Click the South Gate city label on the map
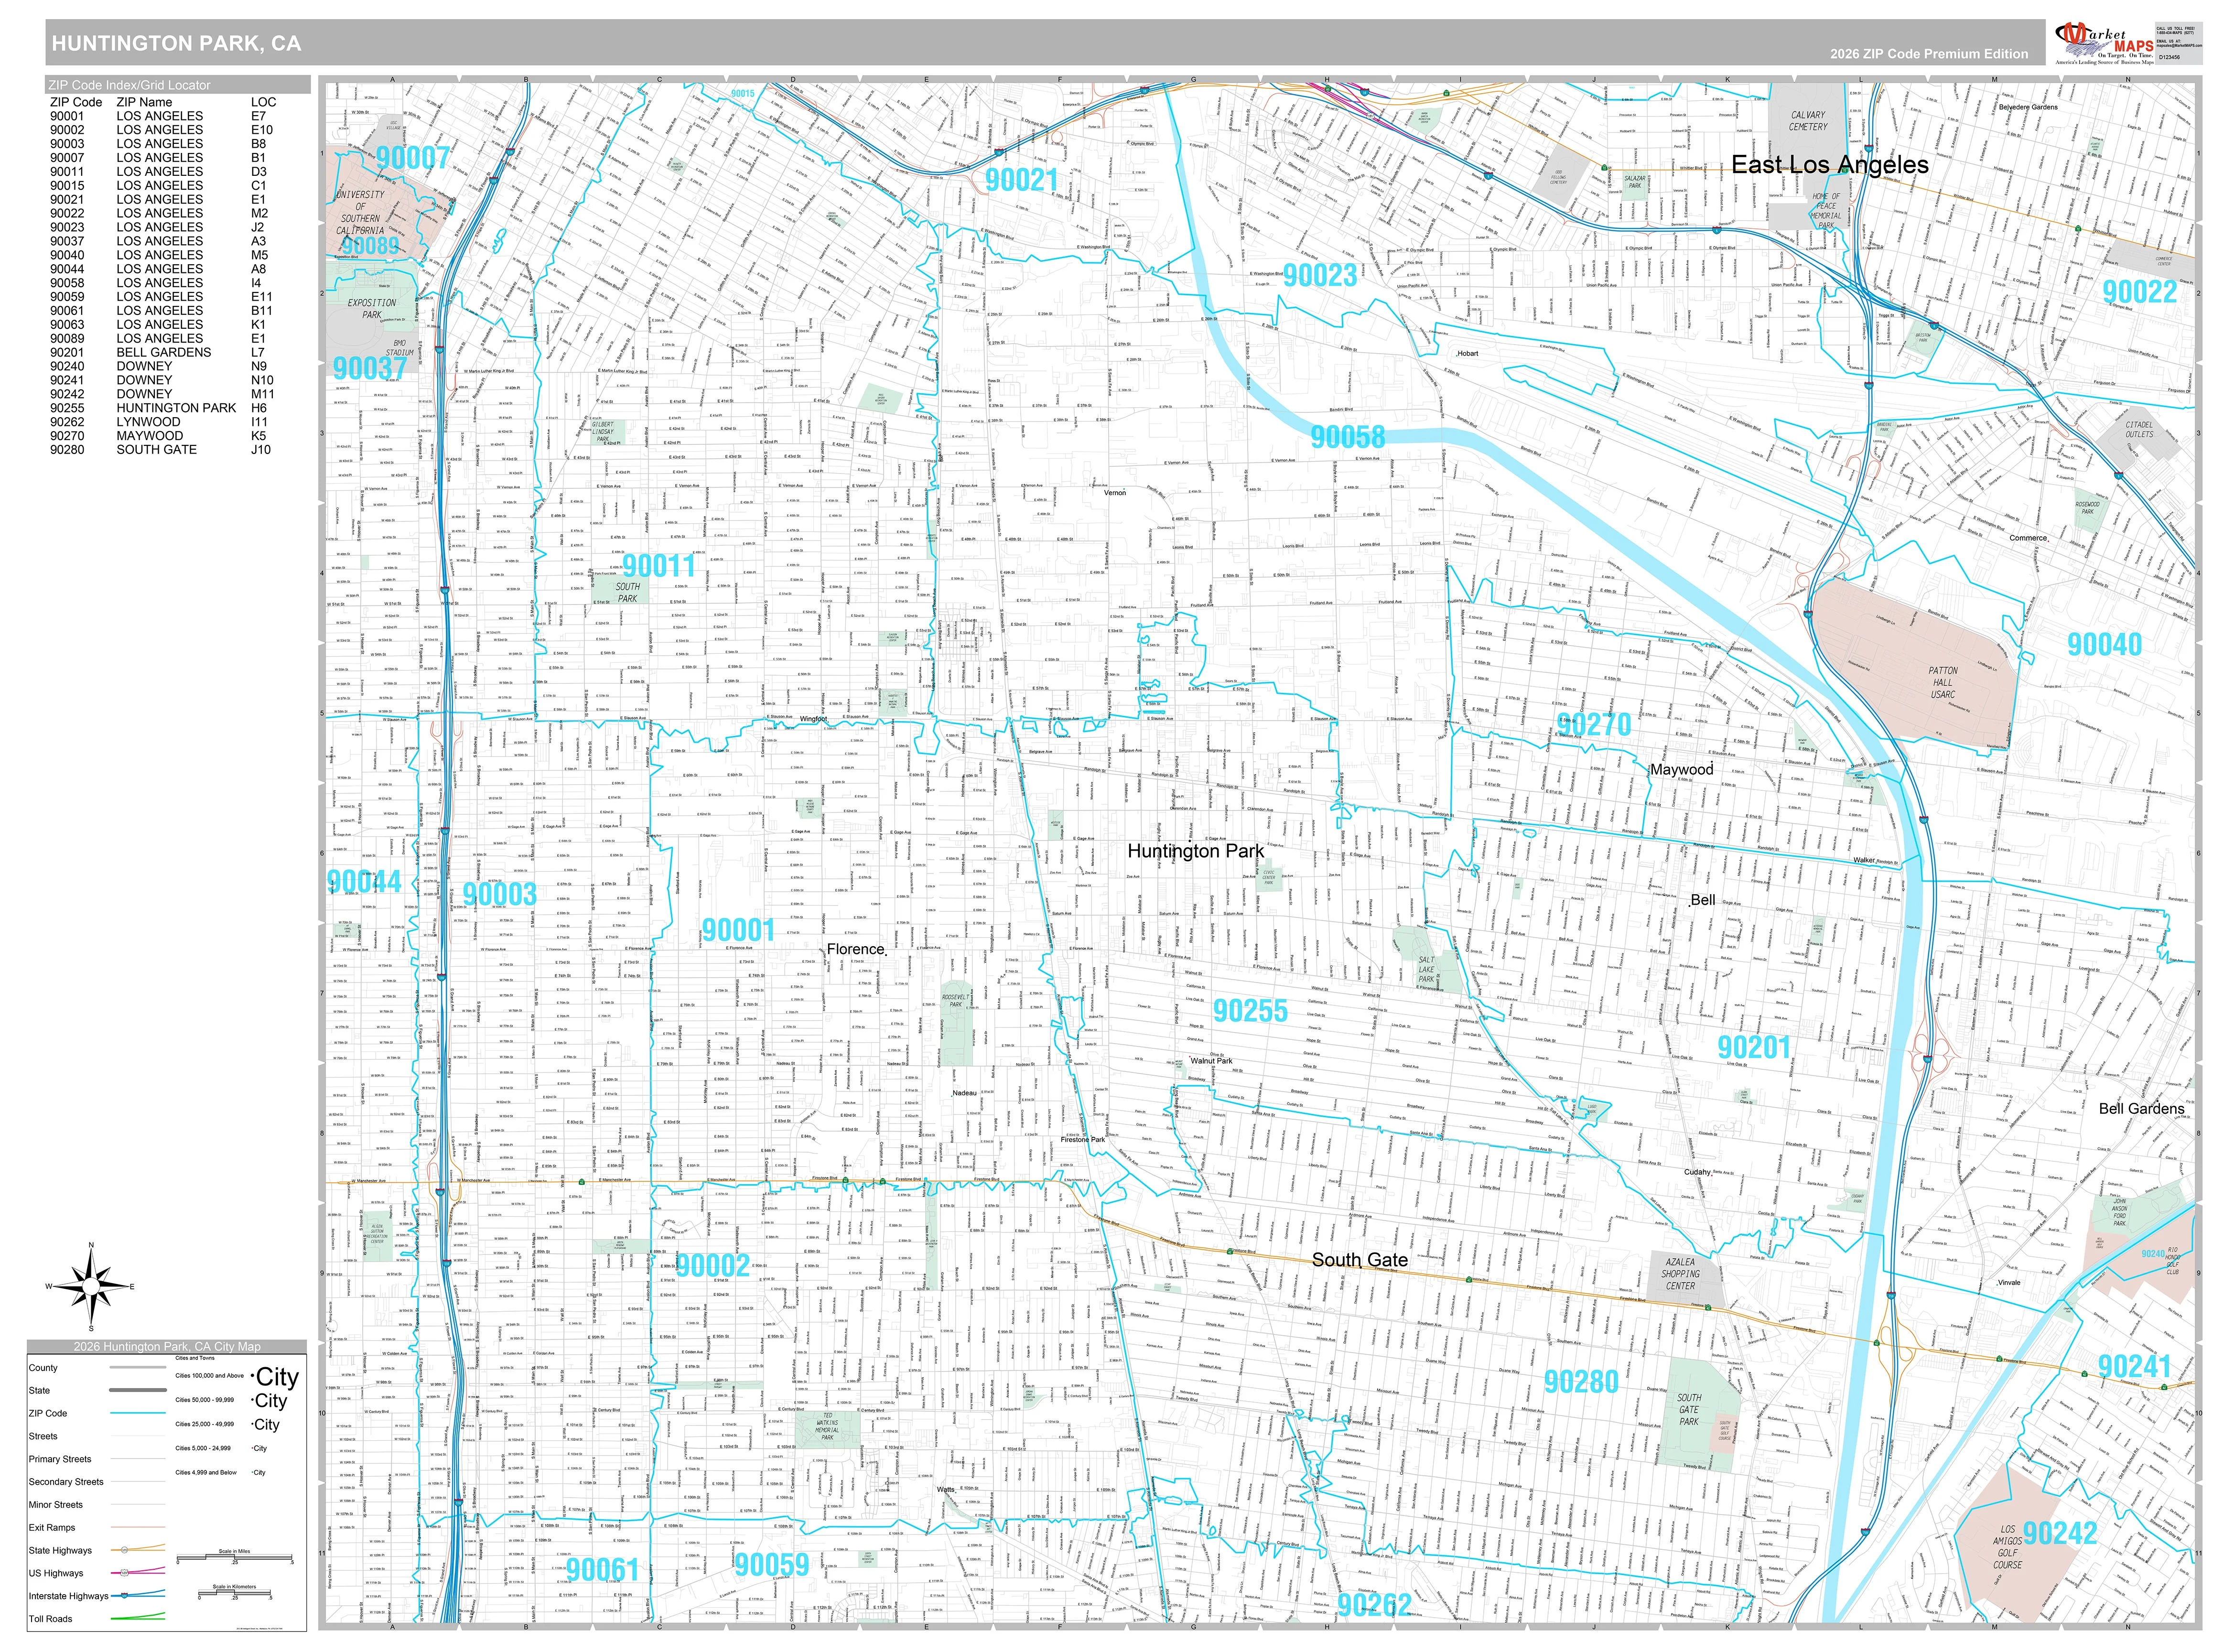This screenshot has height=1652, width=2234. tap(1359, 1260)
